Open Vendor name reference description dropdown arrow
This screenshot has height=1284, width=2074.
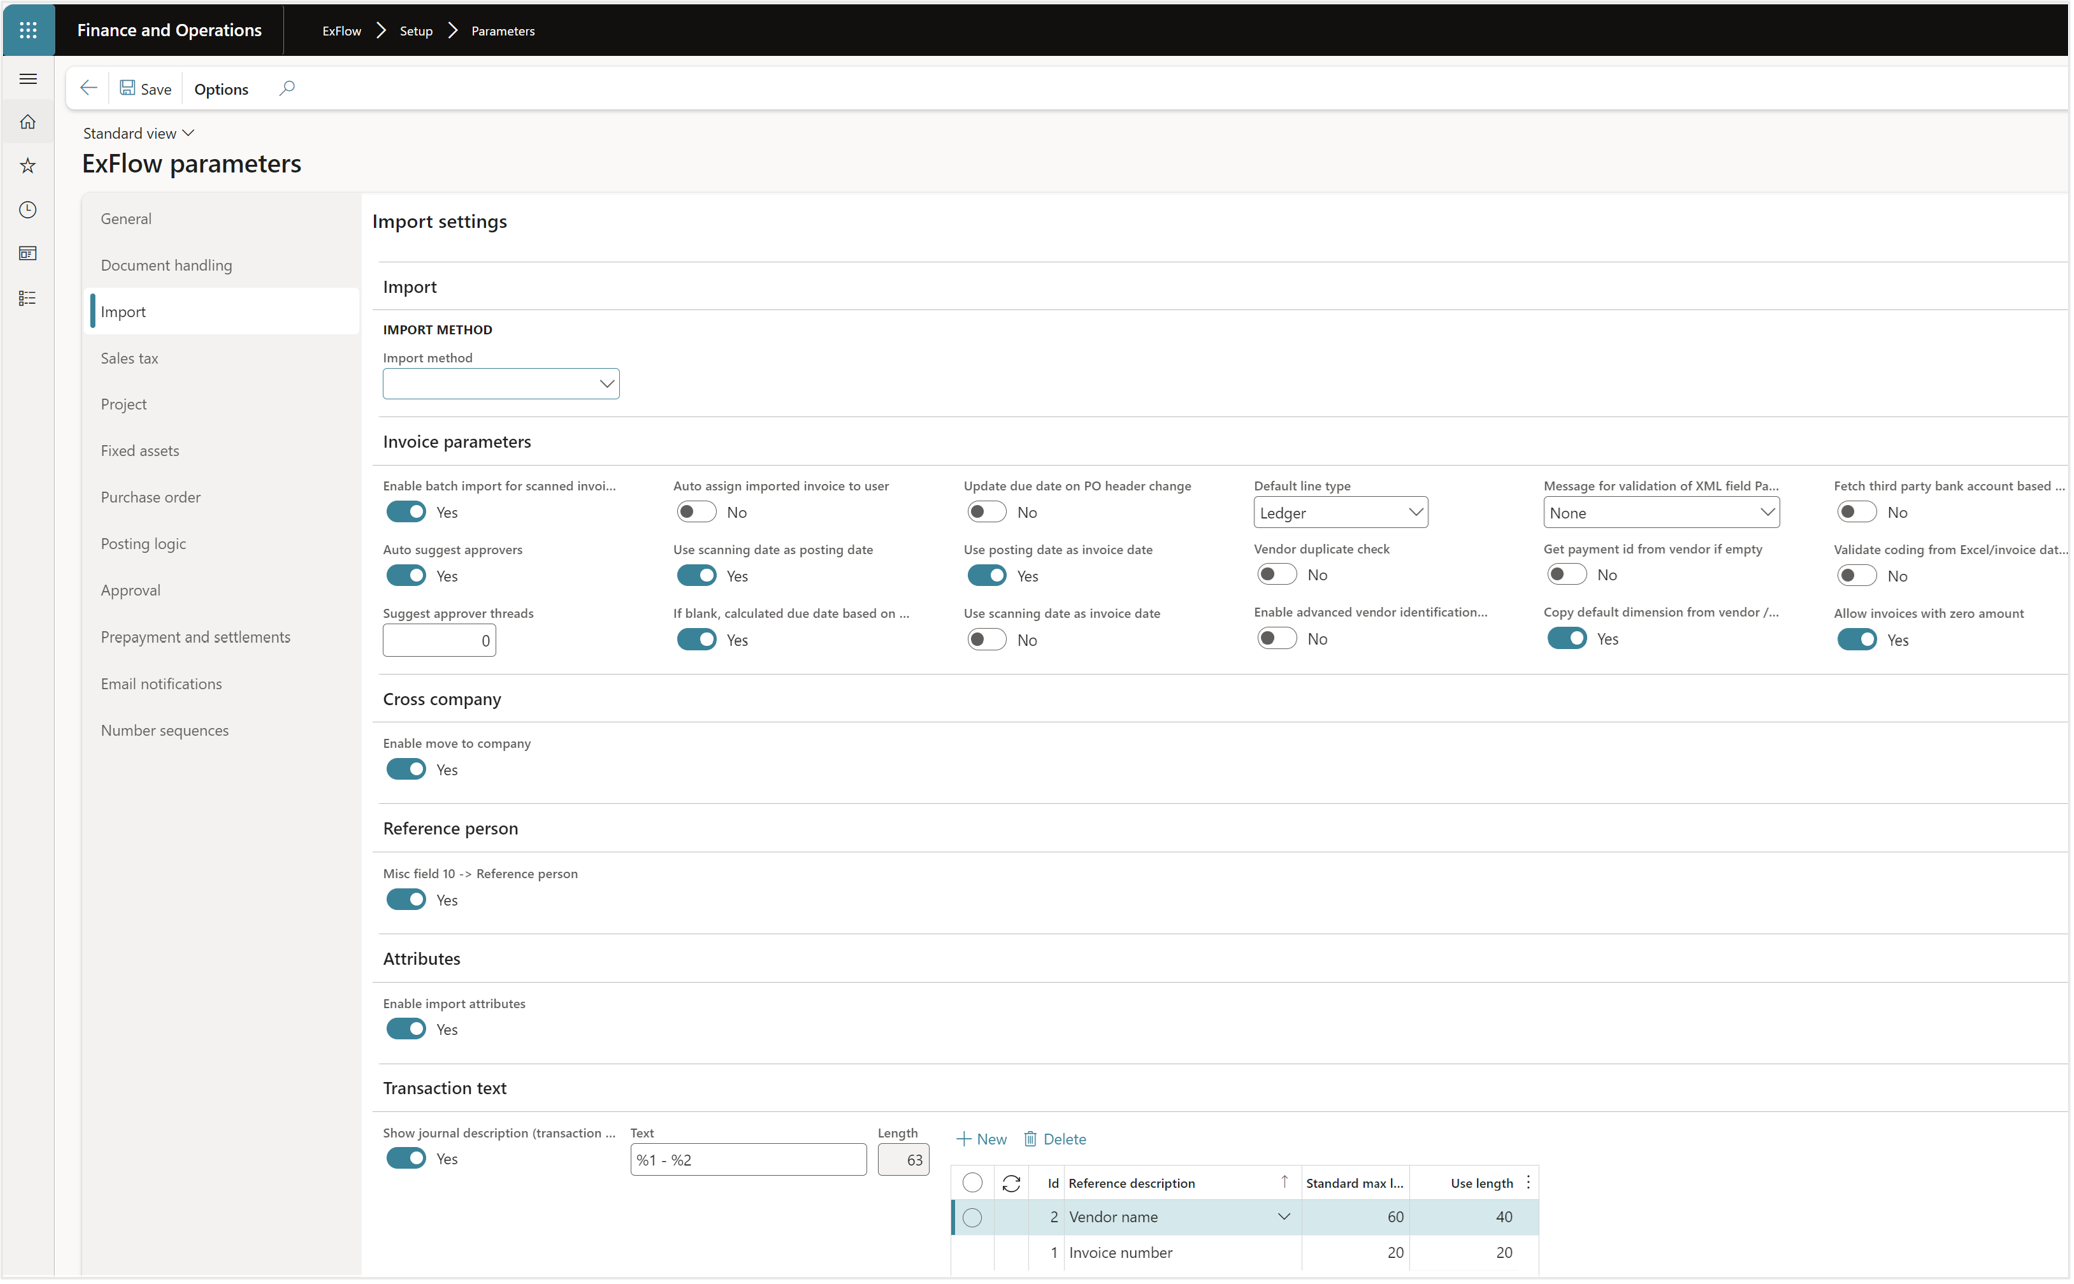point(1284,1217)
